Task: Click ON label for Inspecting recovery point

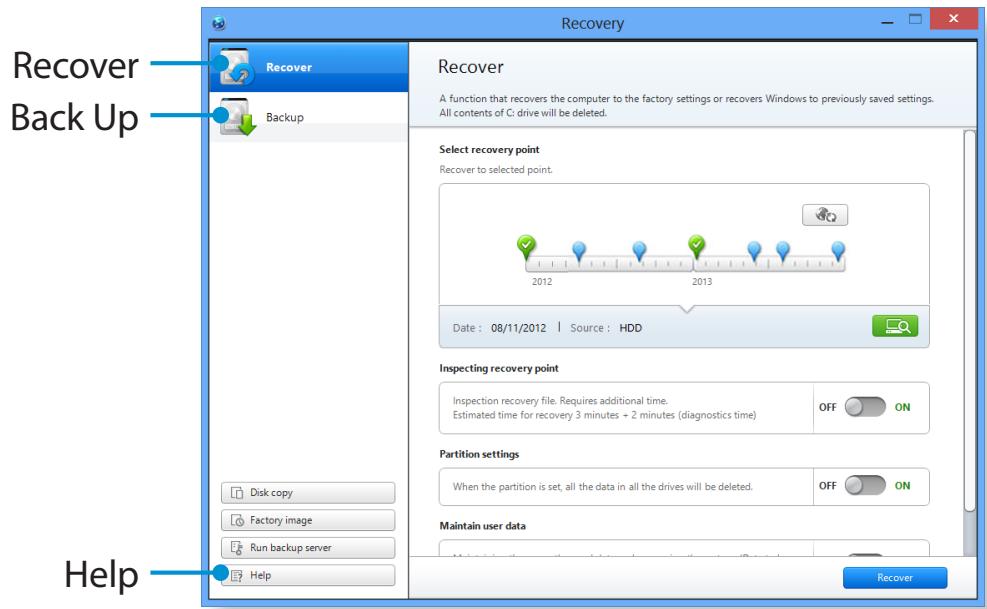Action: pos(902,407)
